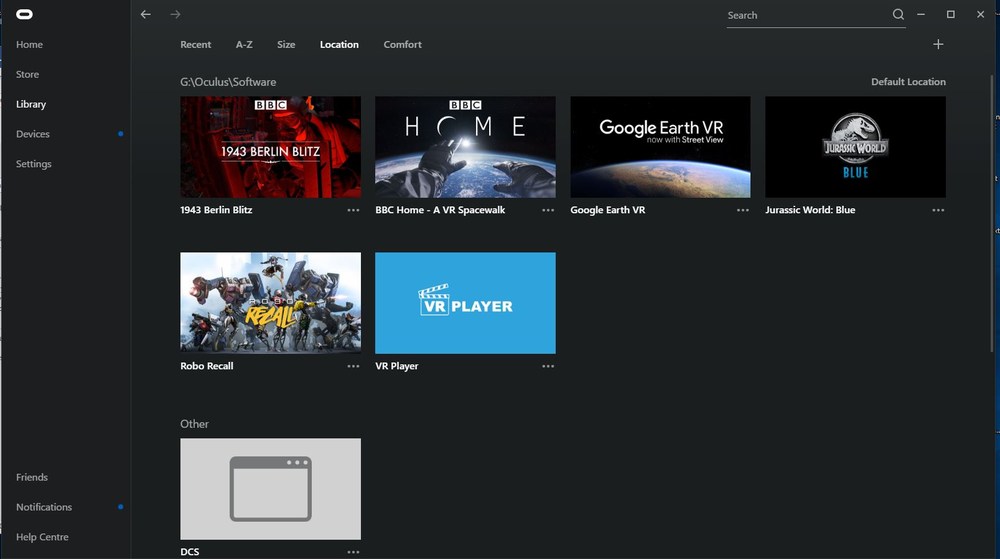Open options menu for Jurassic World: Blue
The width and height of the screenshot is (1000, 559).
pyautogui.click(x=938, y=210)
